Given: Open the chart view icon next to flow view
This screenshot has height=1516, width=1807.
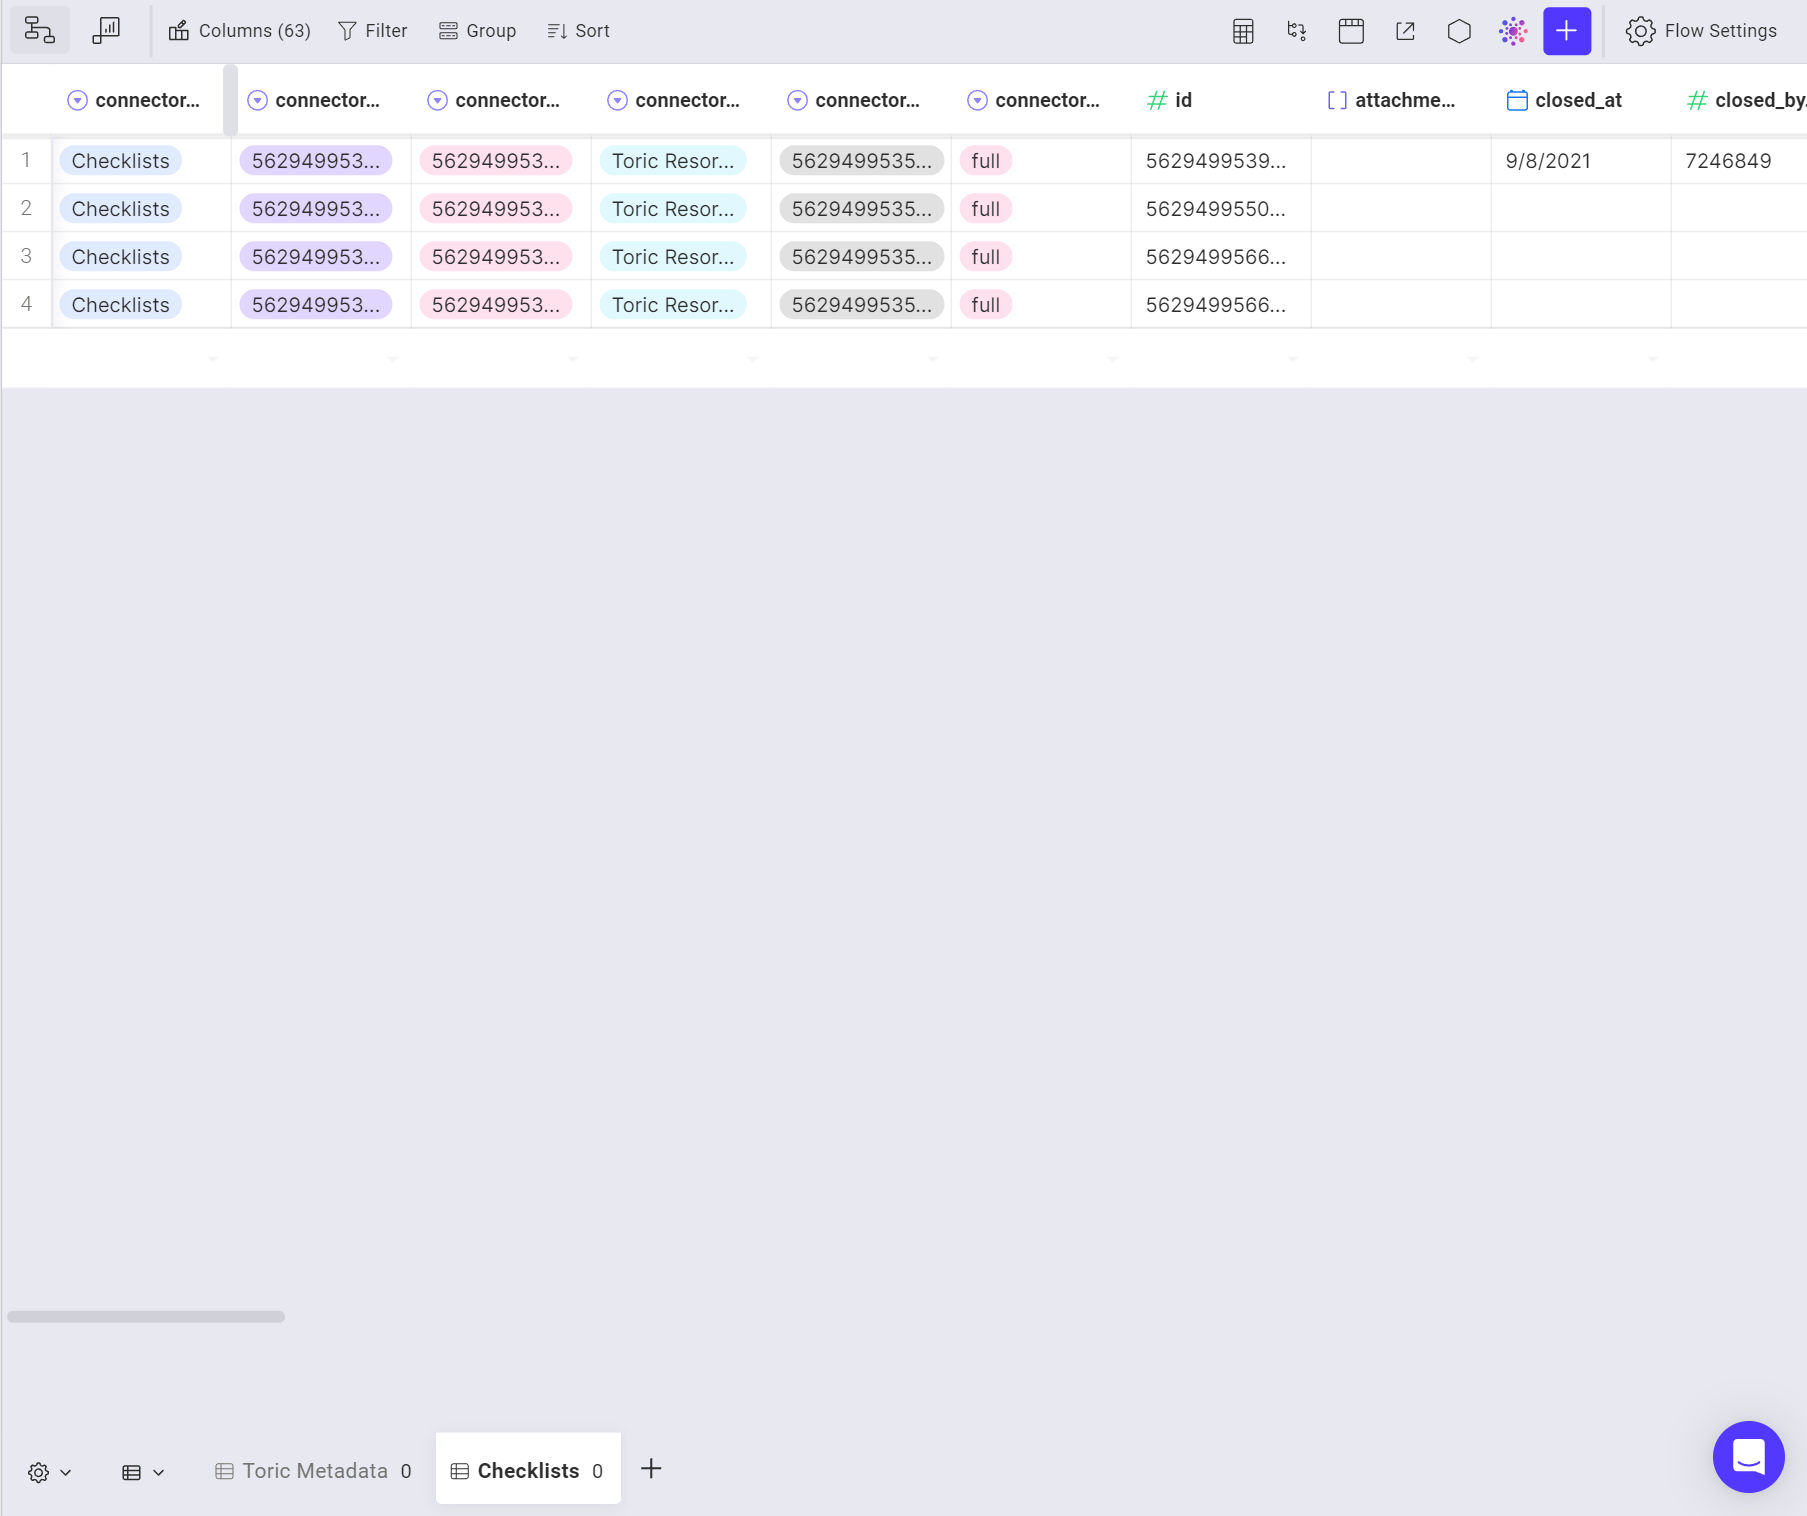Looking at the screenshot, I should coord(106,30).
